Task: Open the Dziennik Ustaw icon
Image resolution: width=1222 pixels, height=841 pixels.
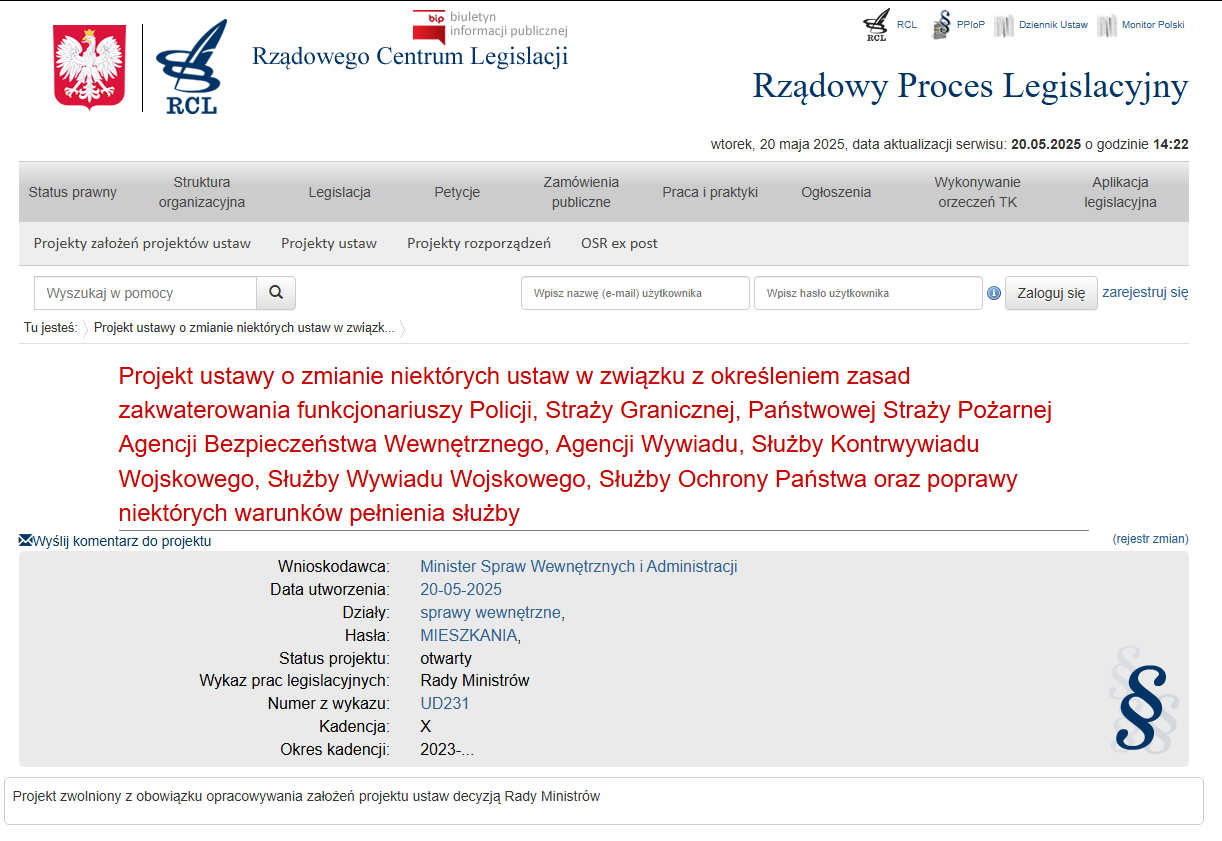Action: 1004,26
